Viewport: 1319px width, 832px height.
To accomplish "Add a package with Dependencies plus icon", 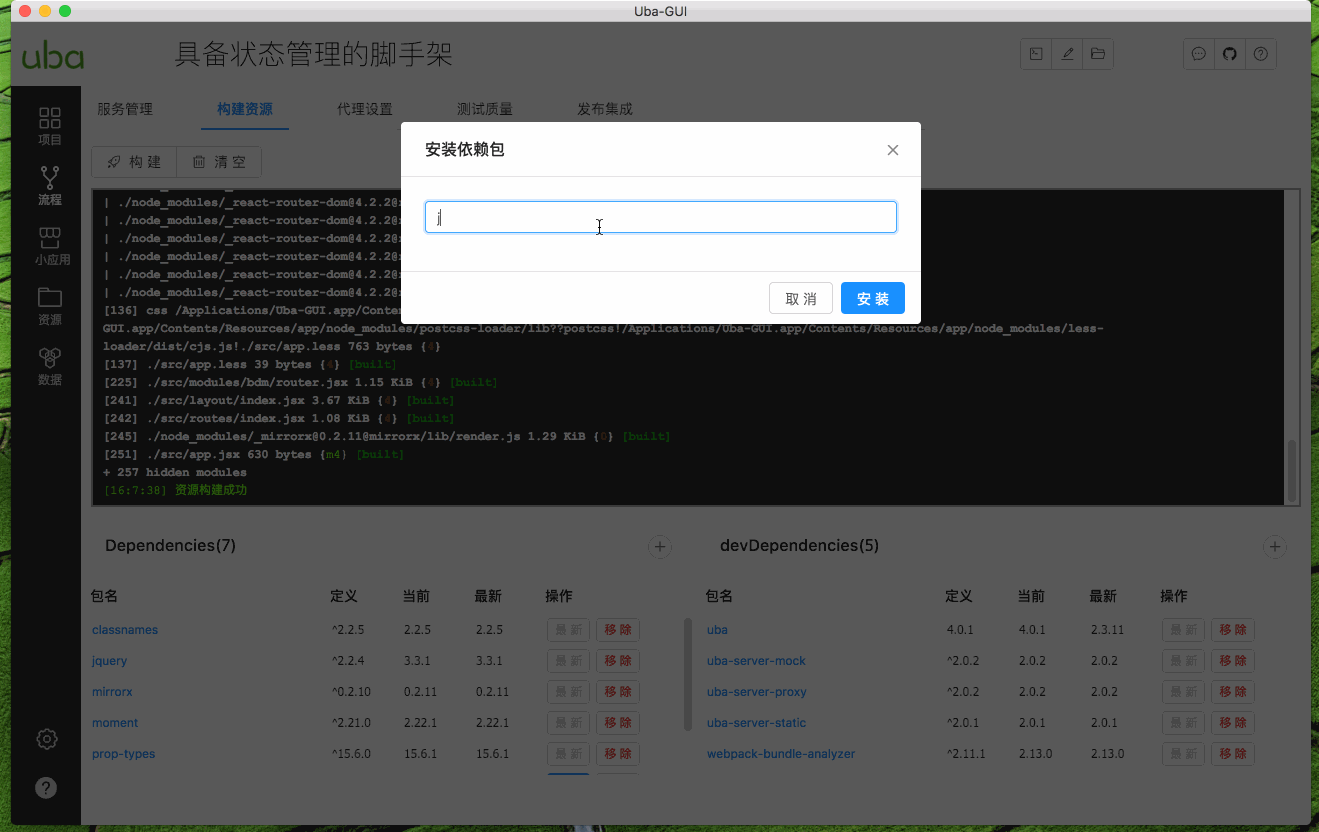I will click(x=659, y=546).
